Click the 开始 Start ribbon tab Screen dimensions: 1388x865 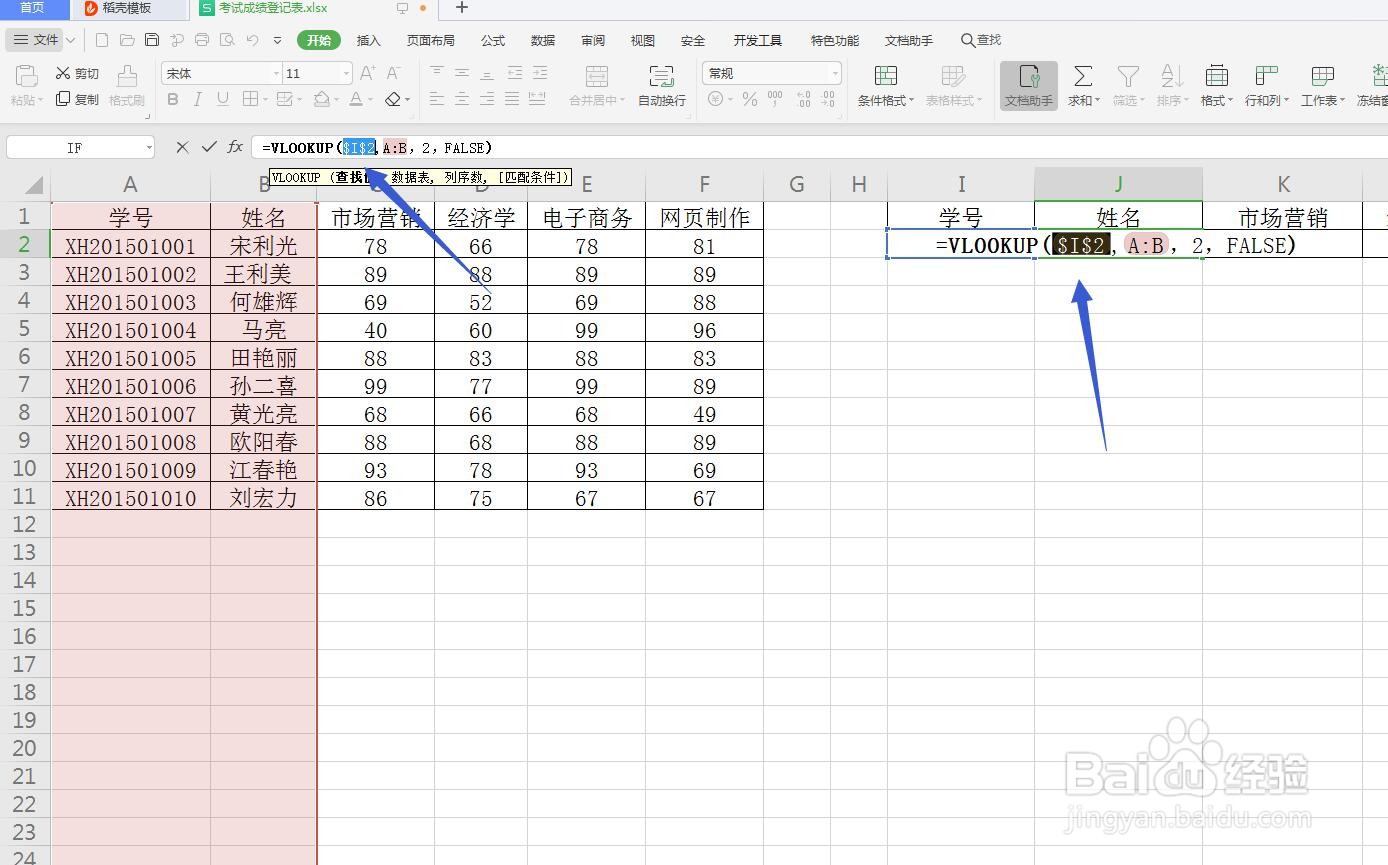coord(319,40)
